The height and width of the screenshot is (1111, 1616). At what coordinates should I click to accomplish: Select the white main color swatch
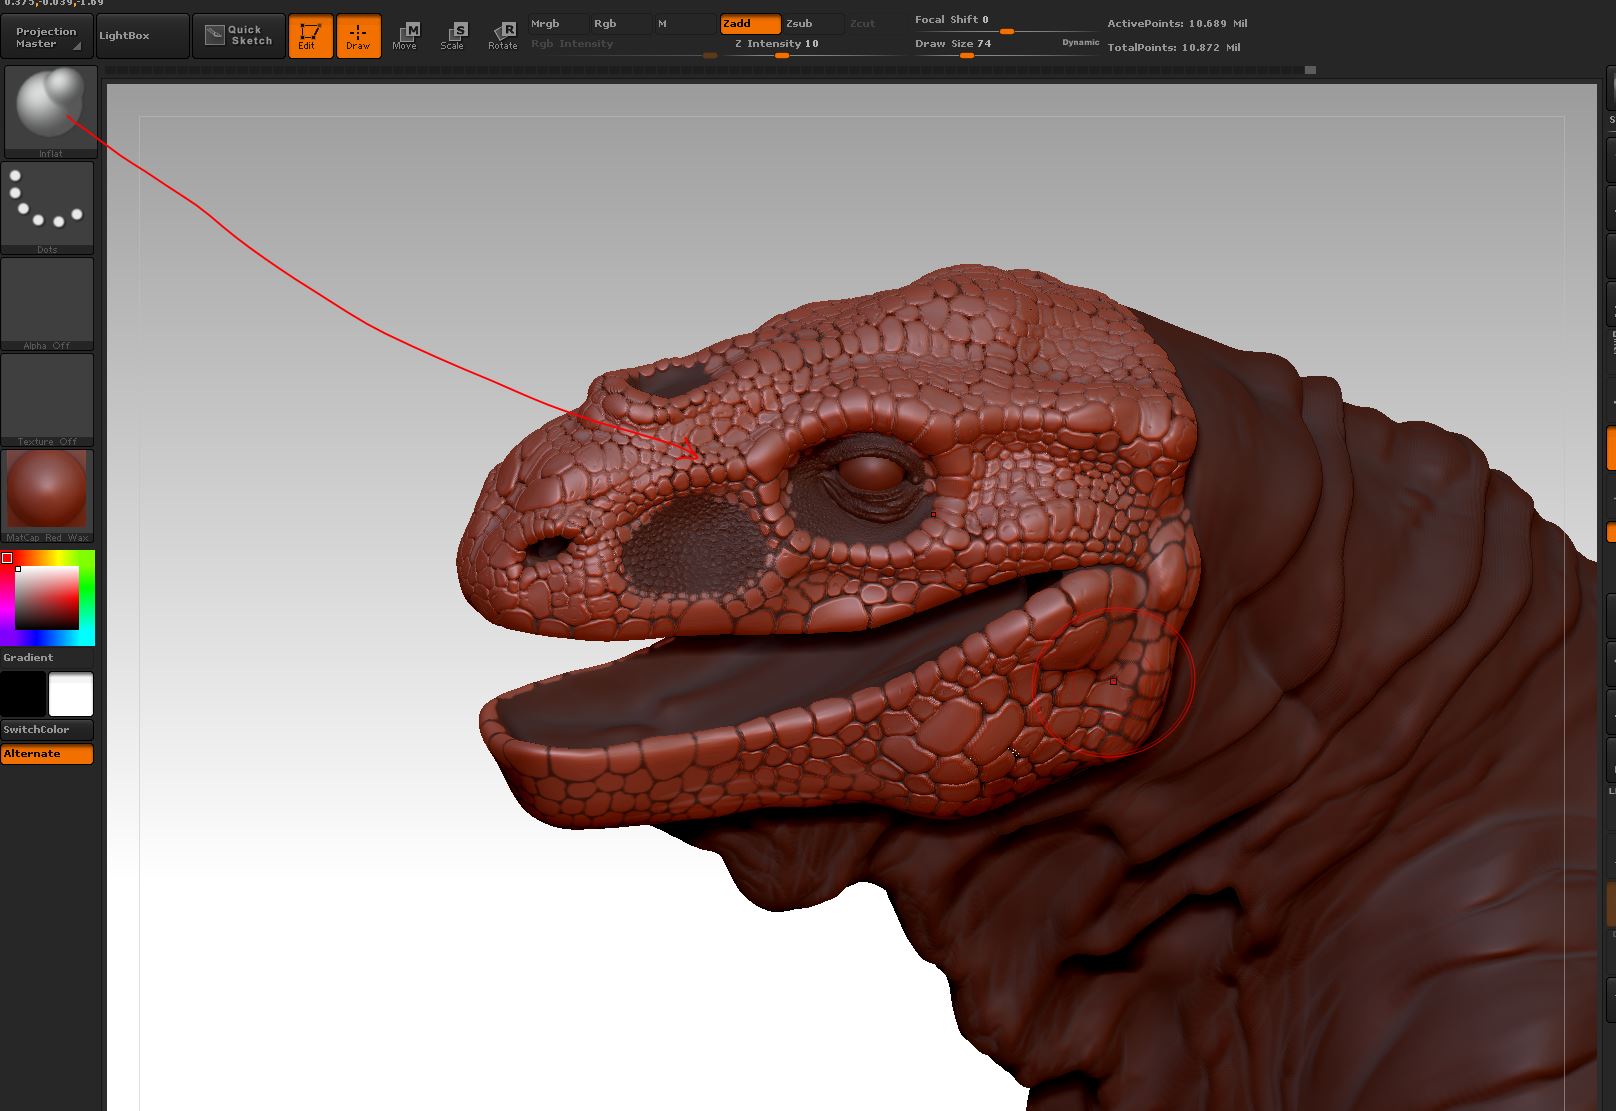(x=71, y=694)
